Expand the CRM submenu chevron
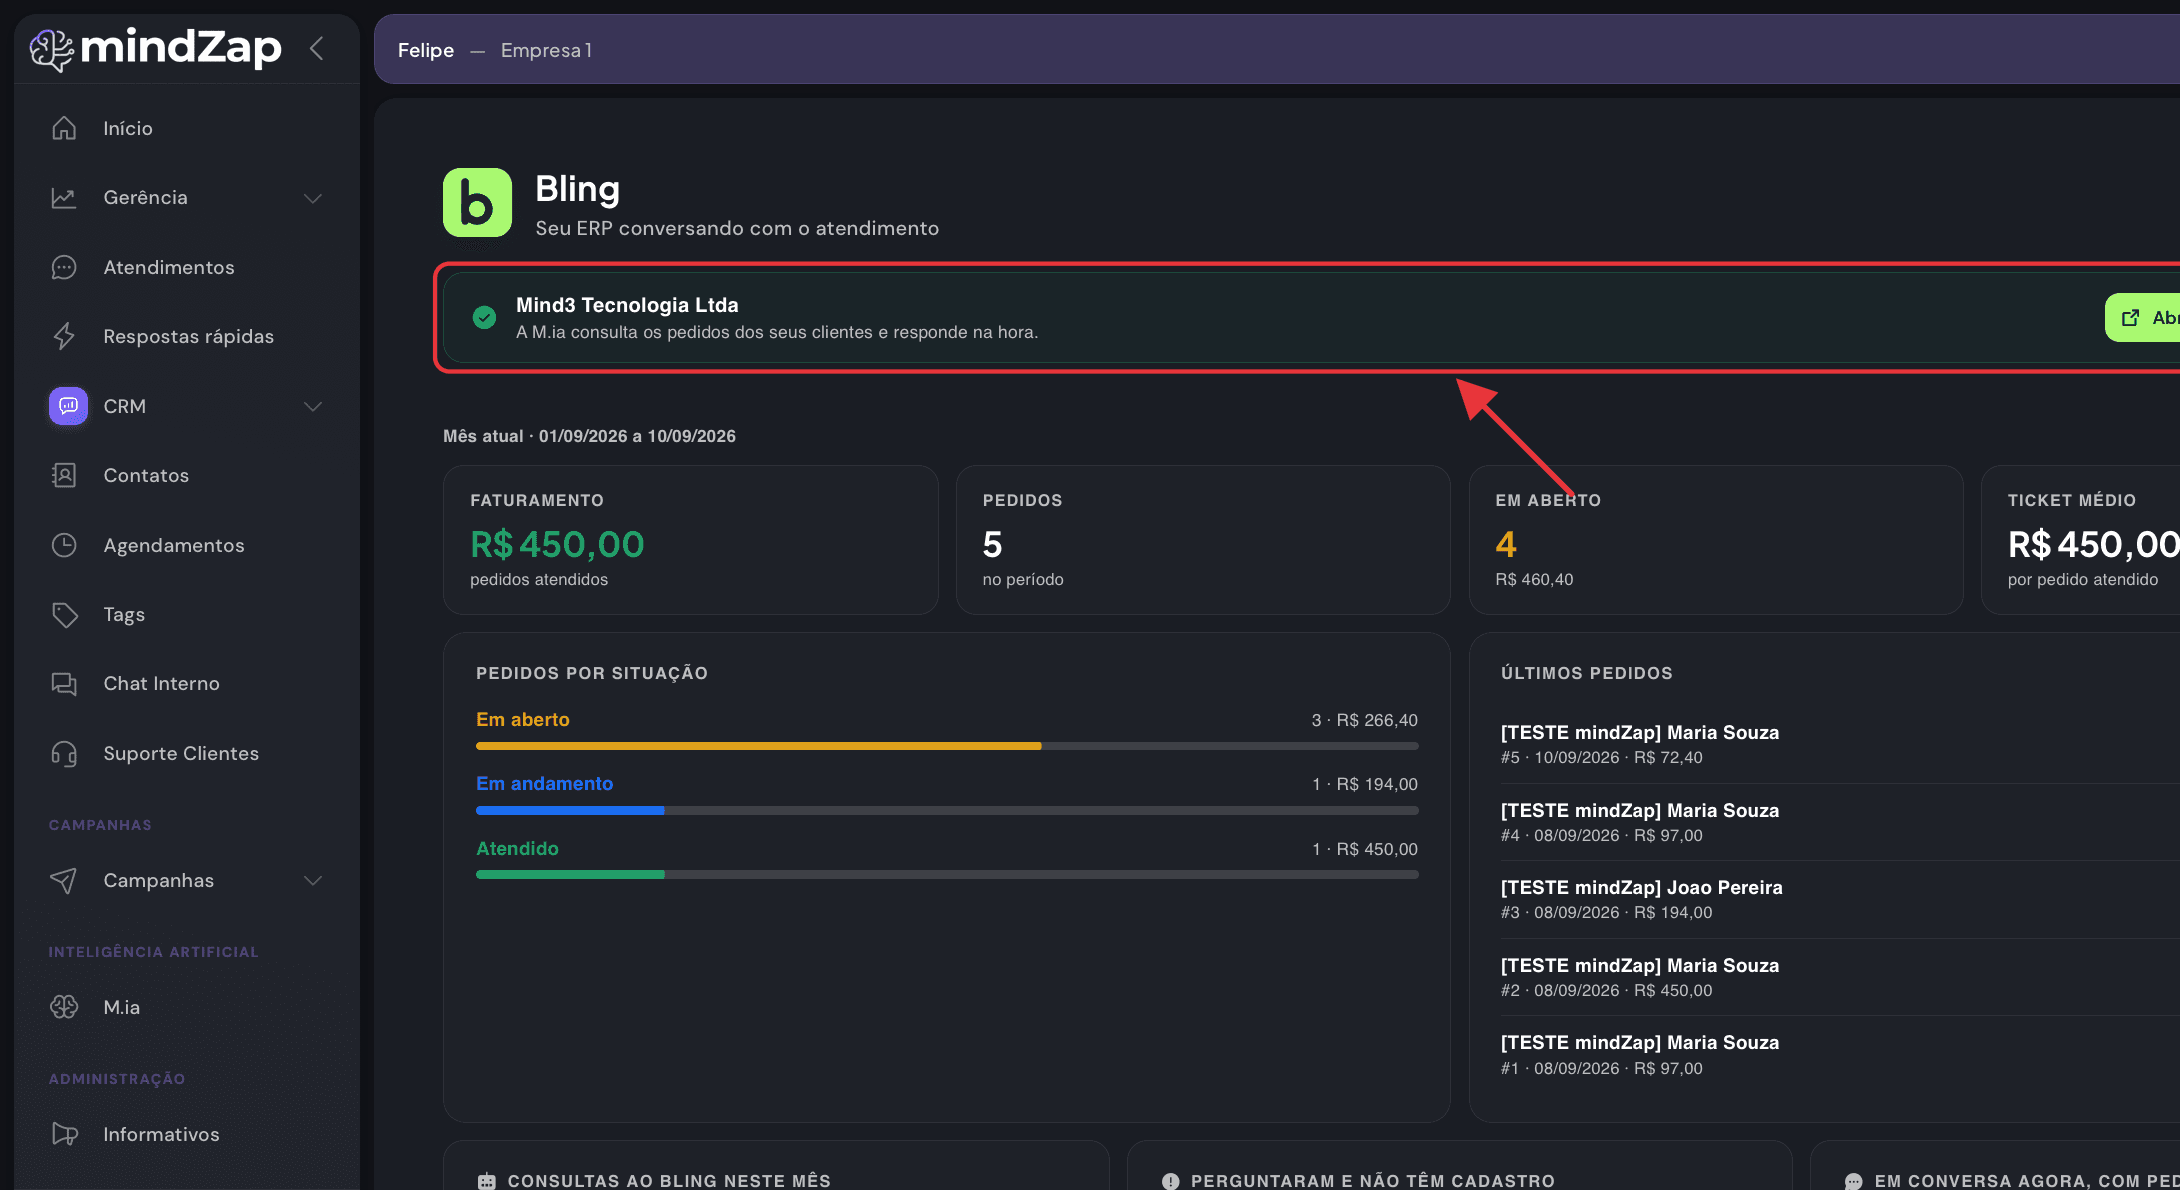 tap(313, 406)
